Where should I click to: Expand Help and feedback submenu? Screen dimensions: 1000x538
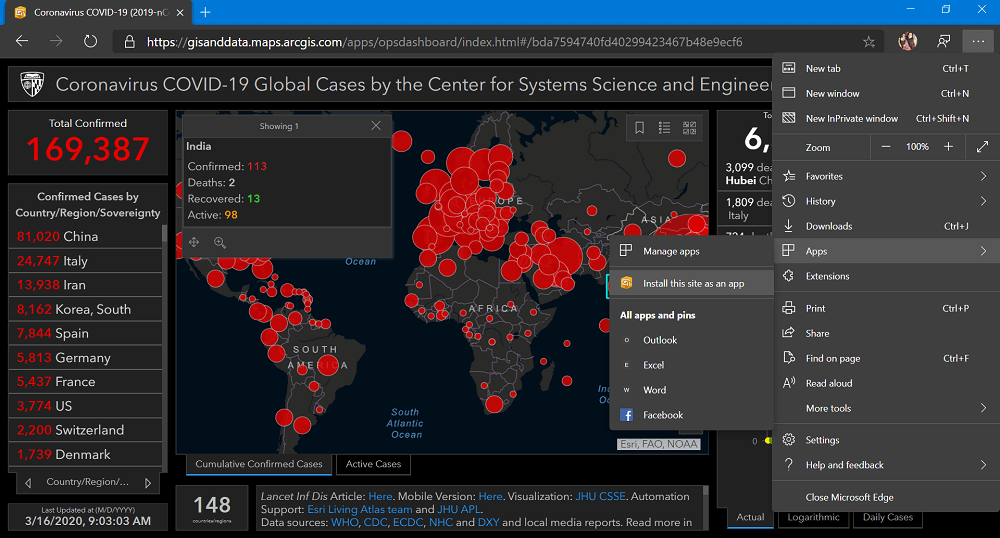tap(886, 465)
